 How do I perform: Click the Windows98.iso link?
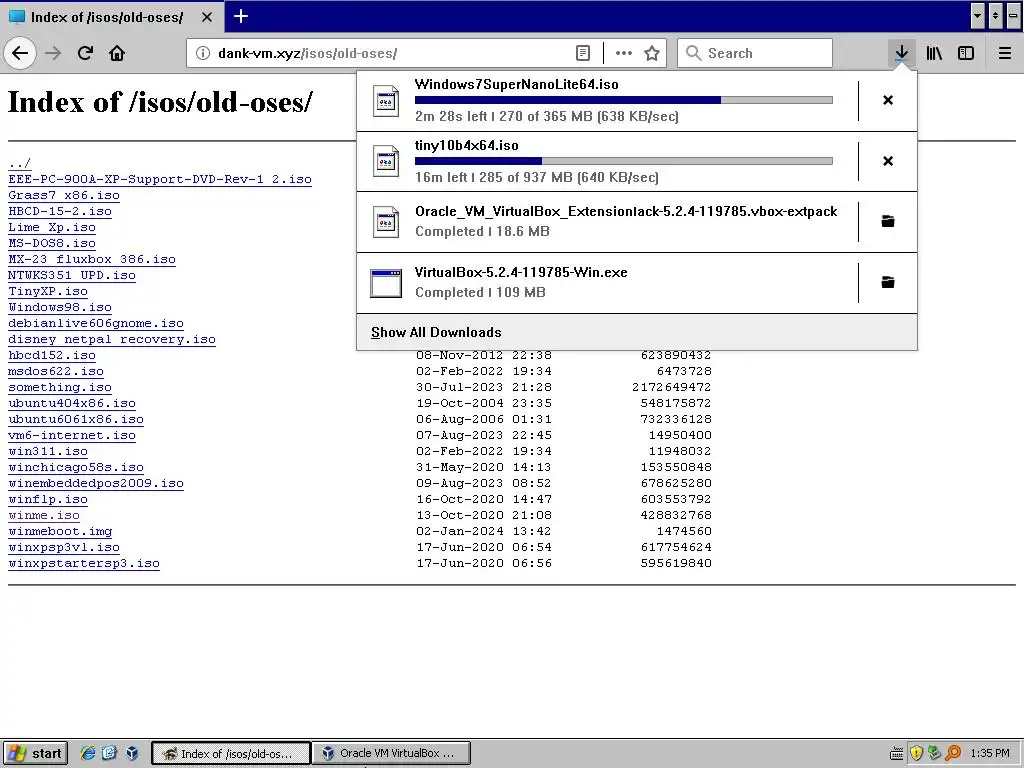pyautogui.click(x=60, y=307)
